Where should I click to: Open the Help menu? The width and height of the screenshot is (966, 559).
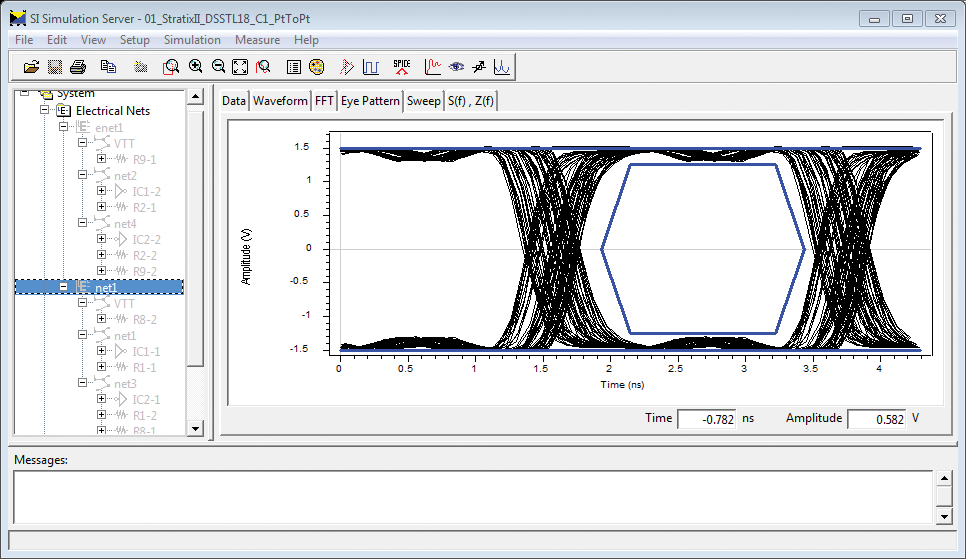coord(306,40)
